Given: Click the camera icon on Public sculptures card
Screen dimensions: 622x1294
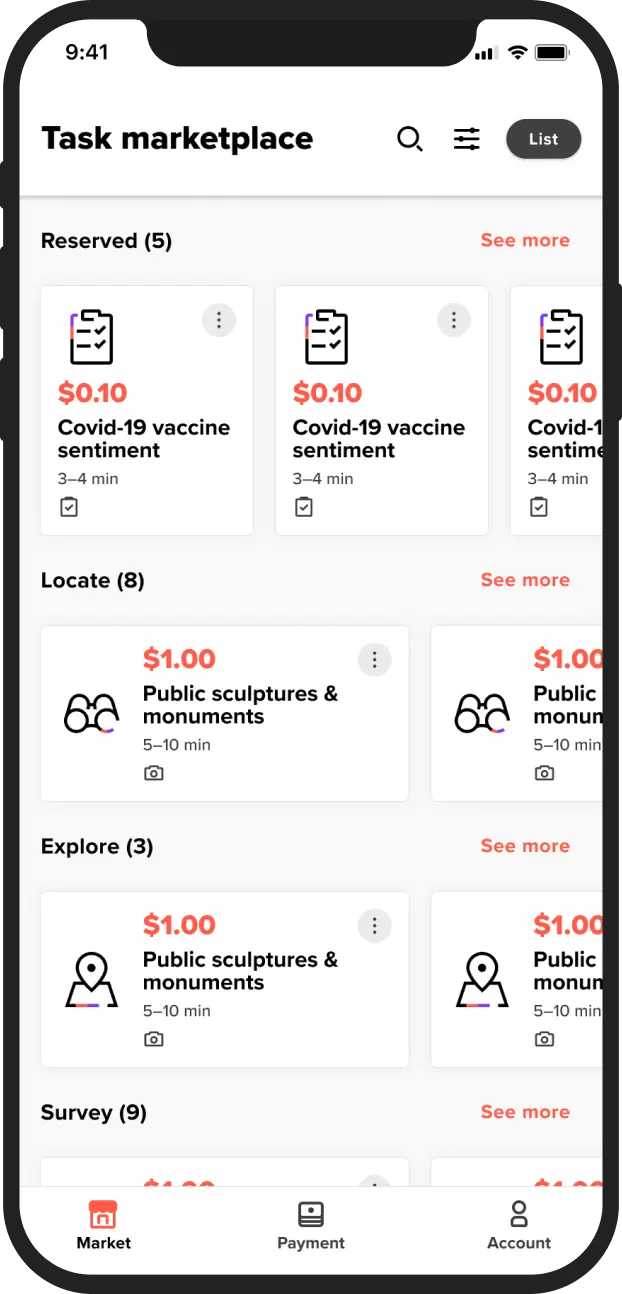Looking at the screenshot, I should pyautogui.click(x=154, y=772).
